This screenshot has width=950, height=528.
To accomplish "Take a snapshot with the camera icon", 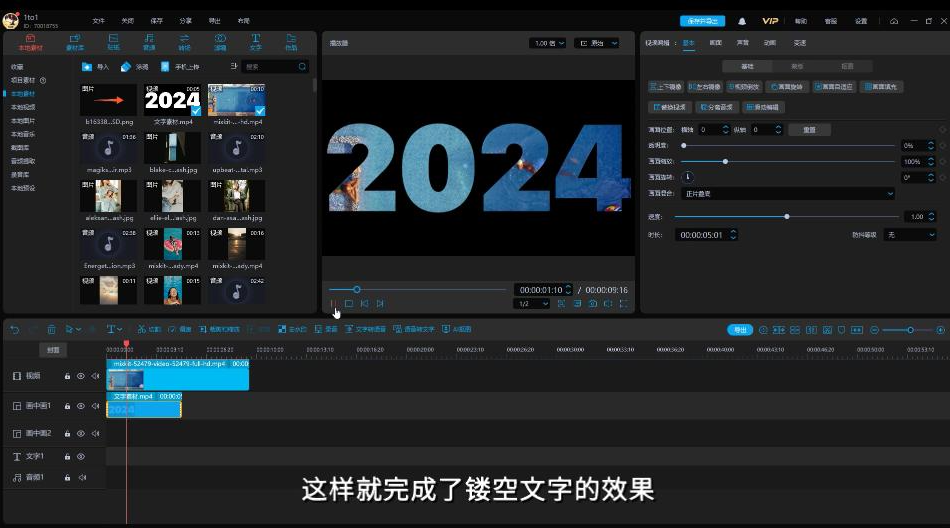I will [593, 304].
